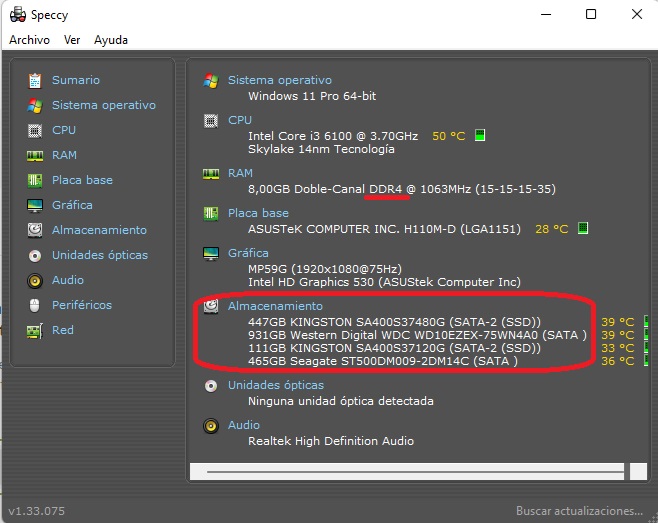Click the Almacenamiento disk icon in sidebar
This screenshot has height=523, width=658.
coord(35,230)
